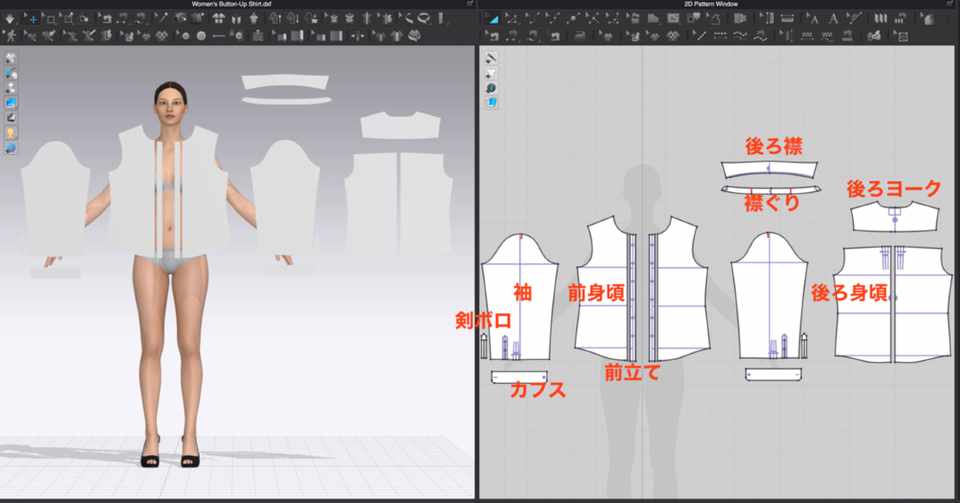Choose the Rectangle pattern tool in 2D toolbar
This screenshot has width=960, height=503.
pyautogui.click(x=673, y=19)
